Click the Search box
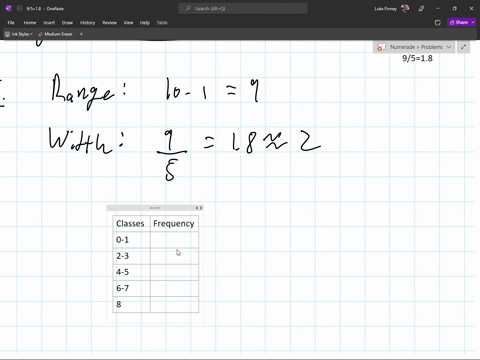The image size is (480, 360). click(243, 9)
